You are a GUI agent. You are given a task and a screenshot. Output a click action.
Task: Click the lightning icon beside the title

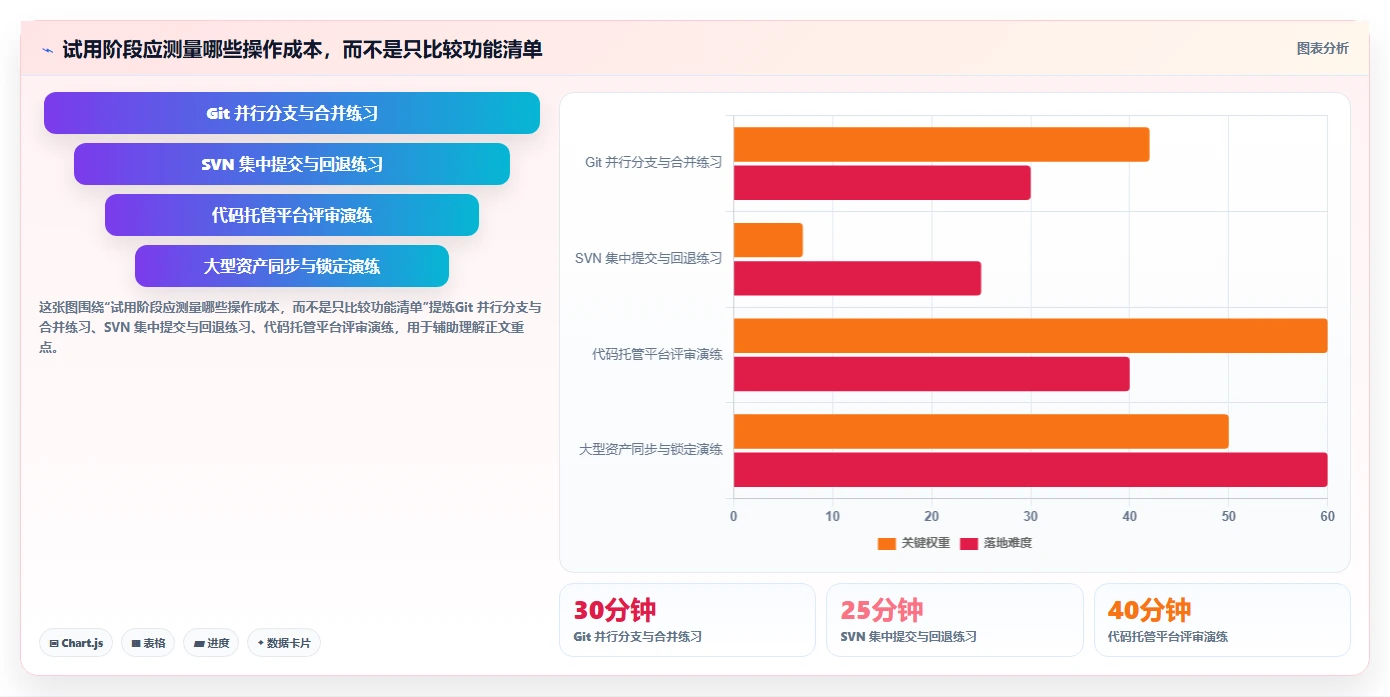pos(47,50)
